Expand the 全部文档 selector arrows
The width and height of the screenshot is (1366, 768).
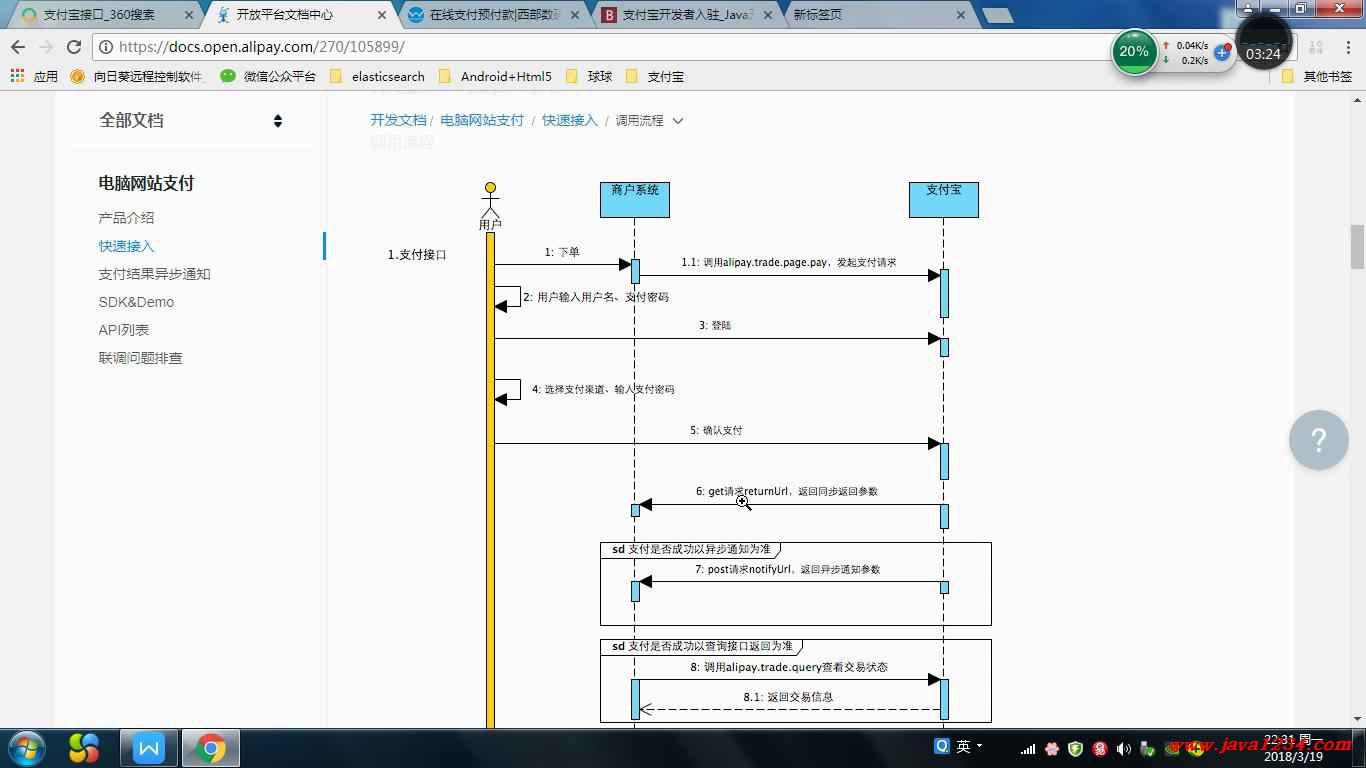coord(278,121)
